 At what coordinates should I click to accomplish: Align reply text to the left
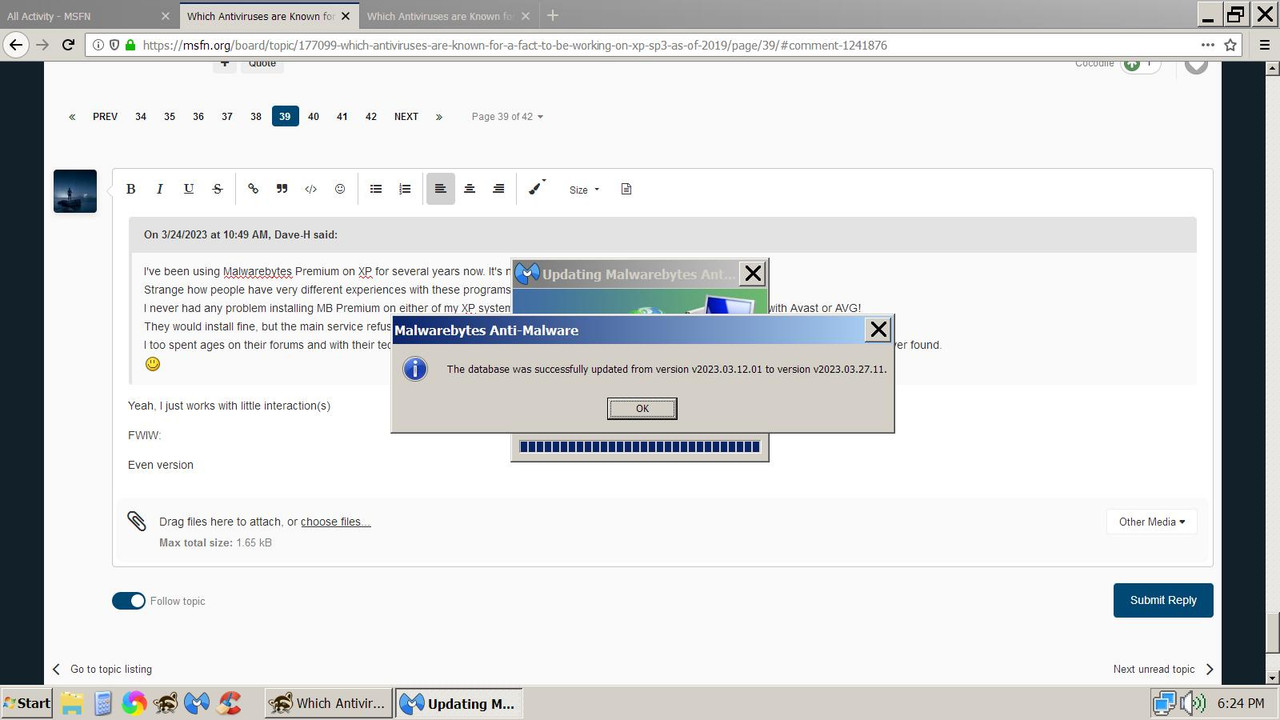(440, 189)
